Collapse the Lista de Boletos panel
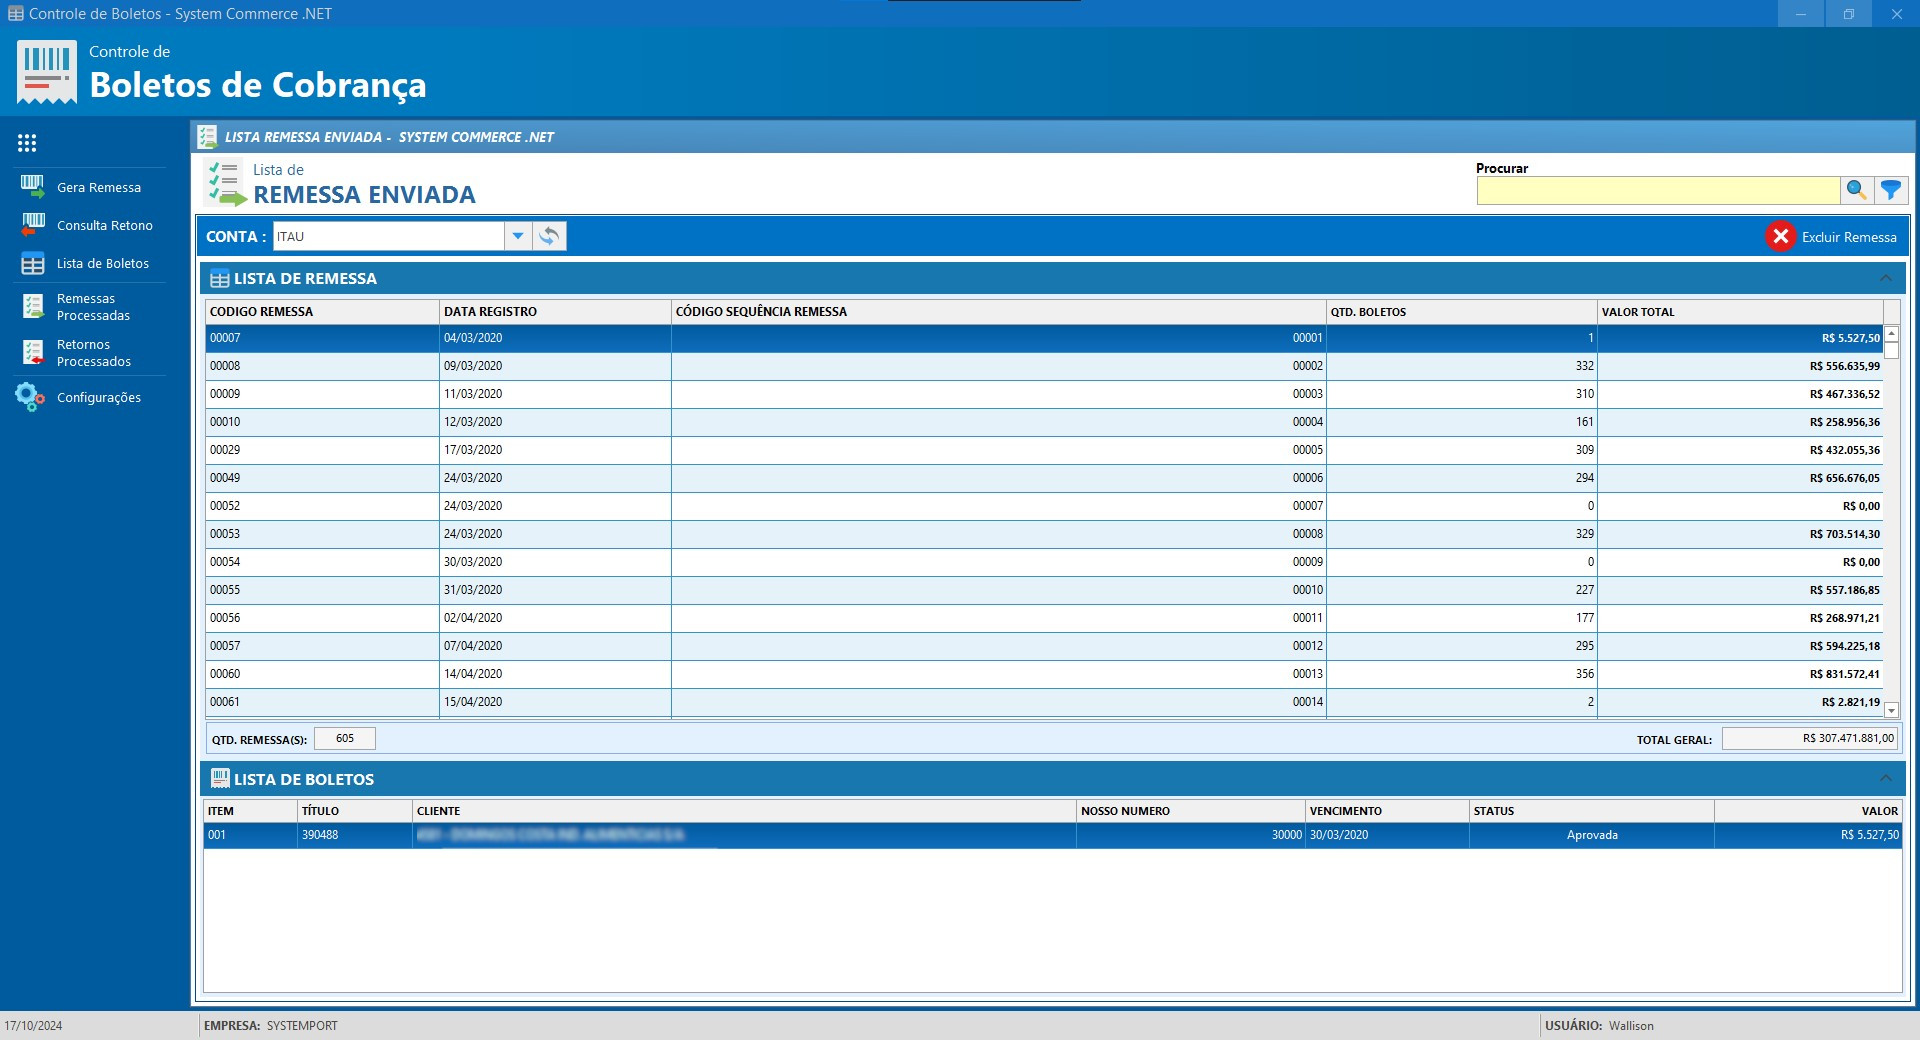Screen dimensions: 1920x1040 pyautogui.click(x=1885, y=779)
